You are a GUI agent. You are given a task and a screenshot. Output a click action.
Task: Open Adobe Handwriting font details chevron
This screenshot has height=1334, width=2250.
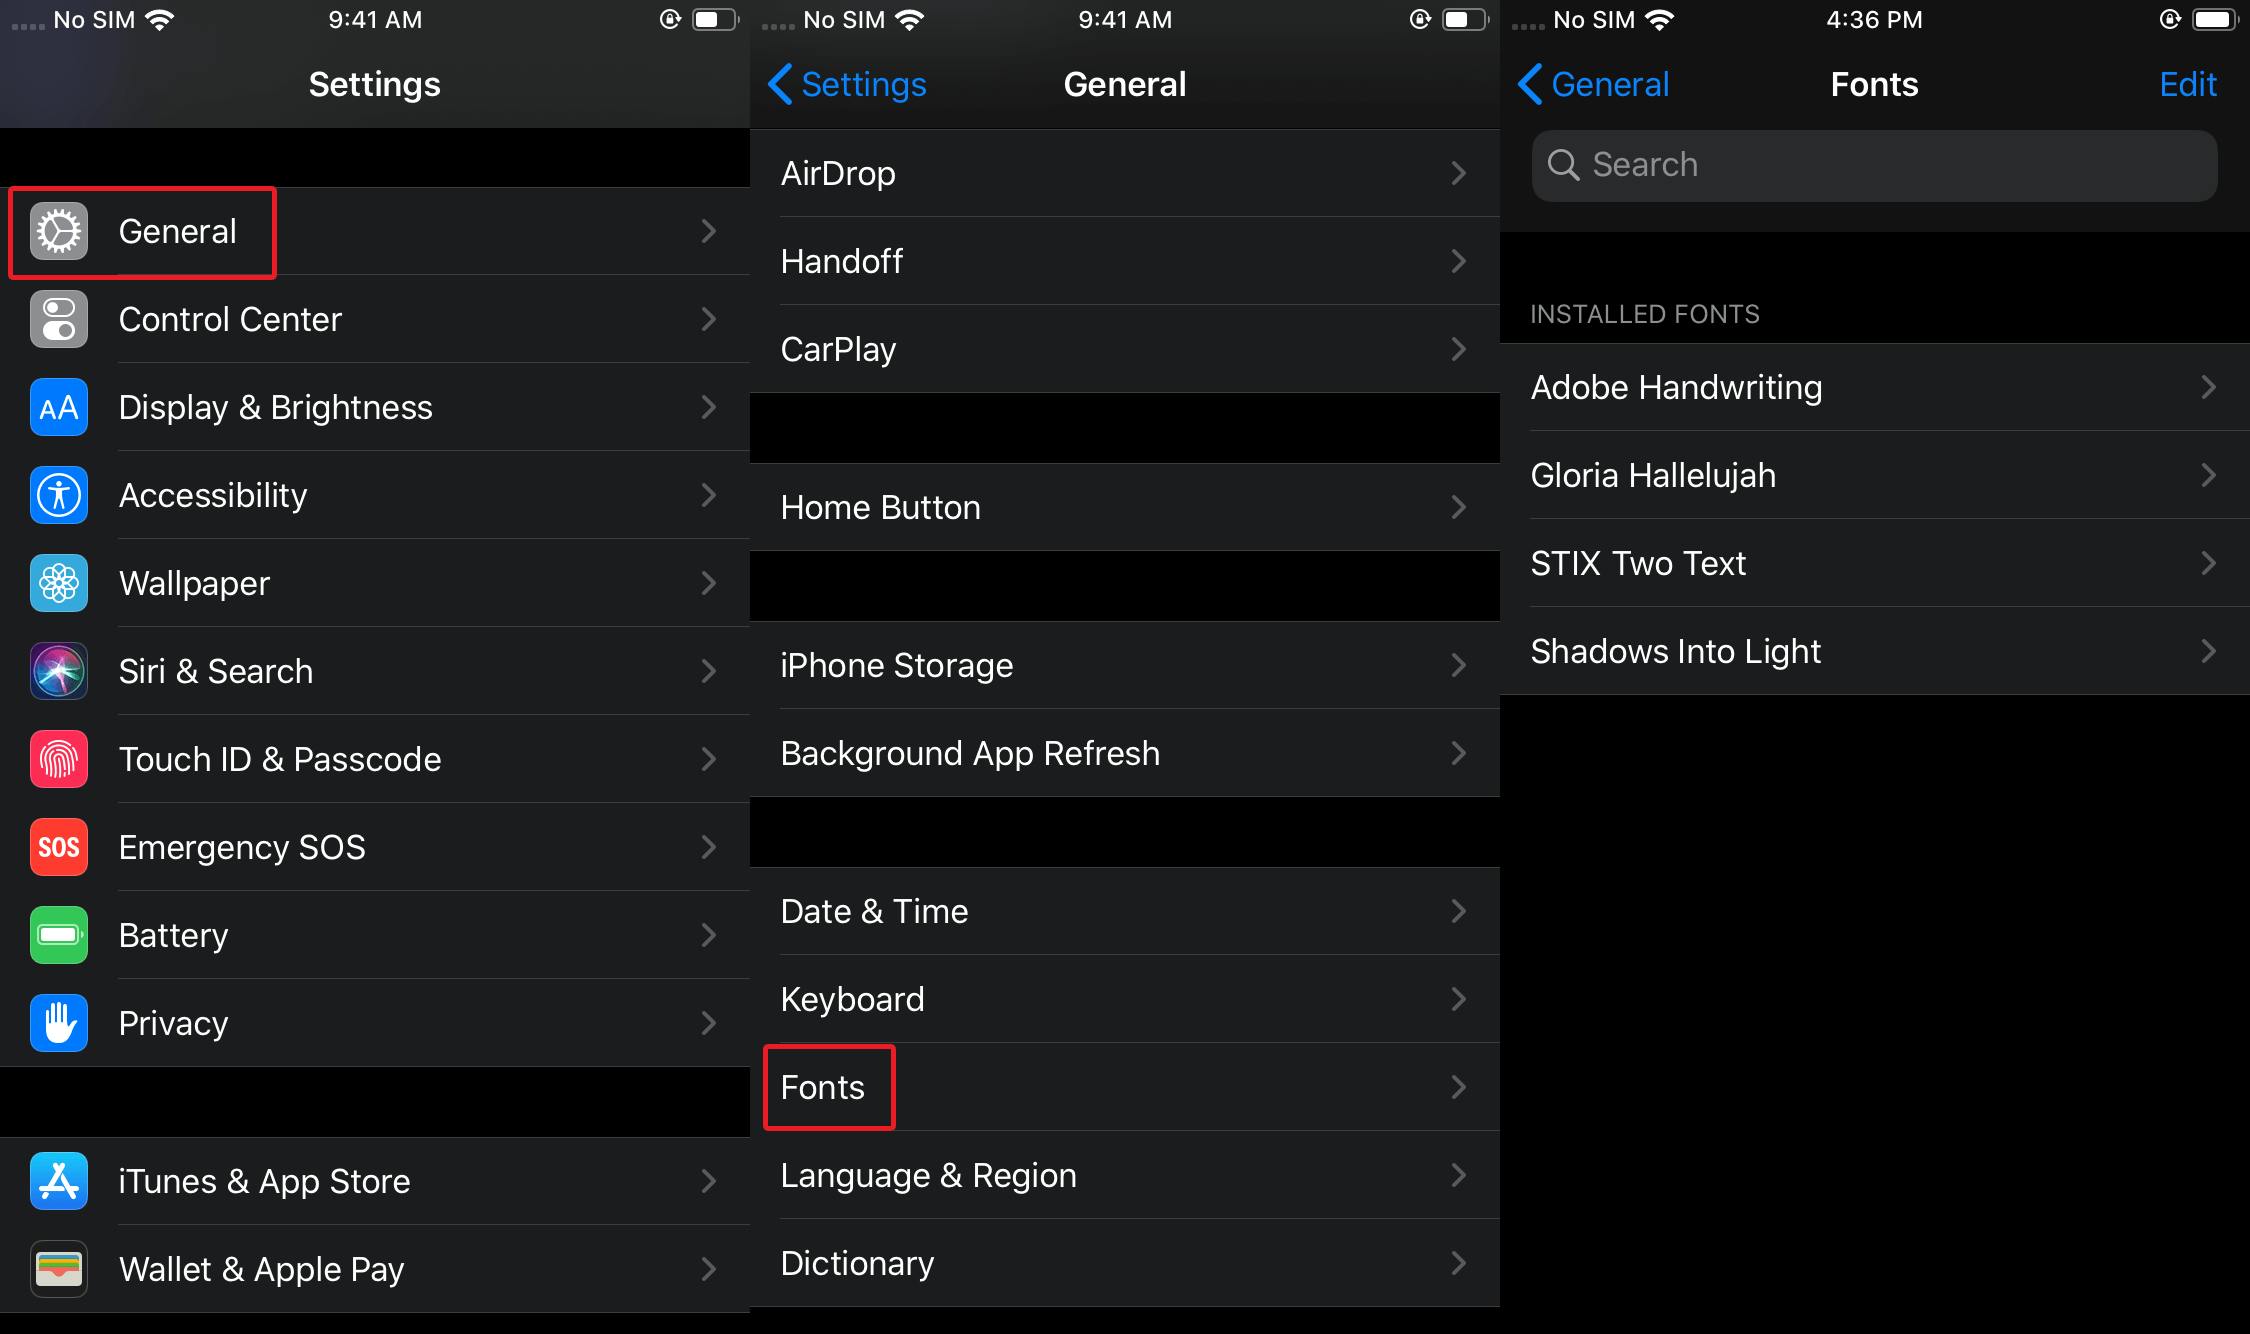pos(2209,387)
